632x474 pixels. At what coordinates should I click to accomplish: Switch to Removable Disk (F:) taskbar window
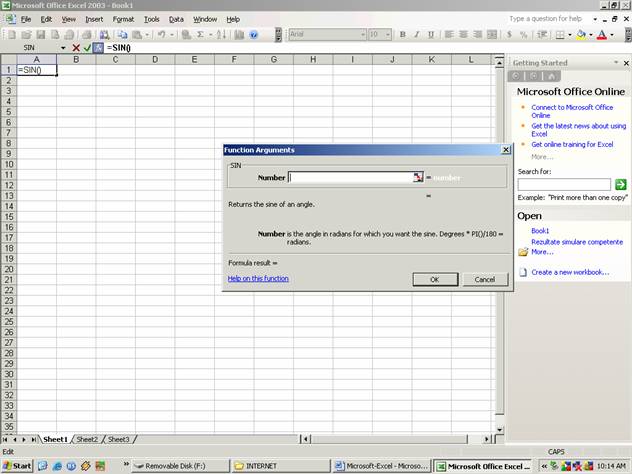click(x=181, y=466)
